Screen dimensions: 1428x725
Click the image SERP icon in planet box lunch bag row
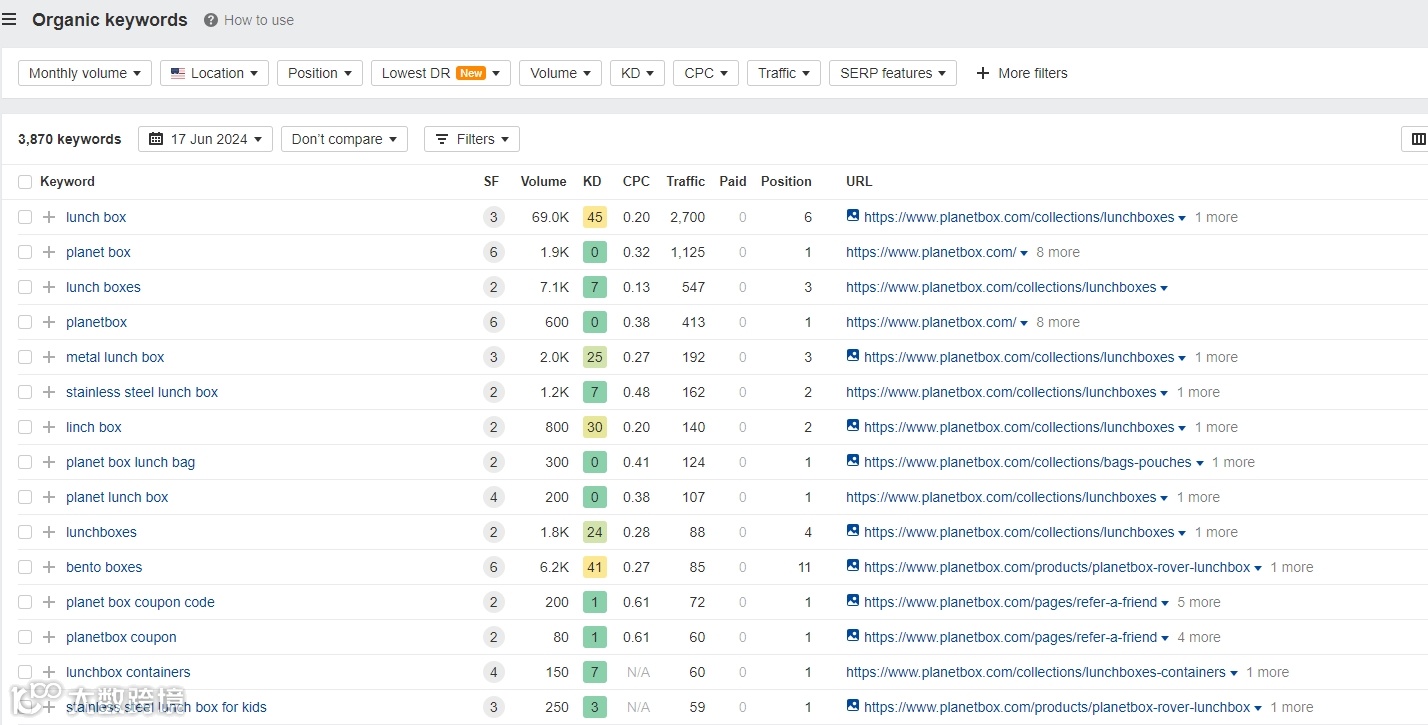(x=853, y=460)
